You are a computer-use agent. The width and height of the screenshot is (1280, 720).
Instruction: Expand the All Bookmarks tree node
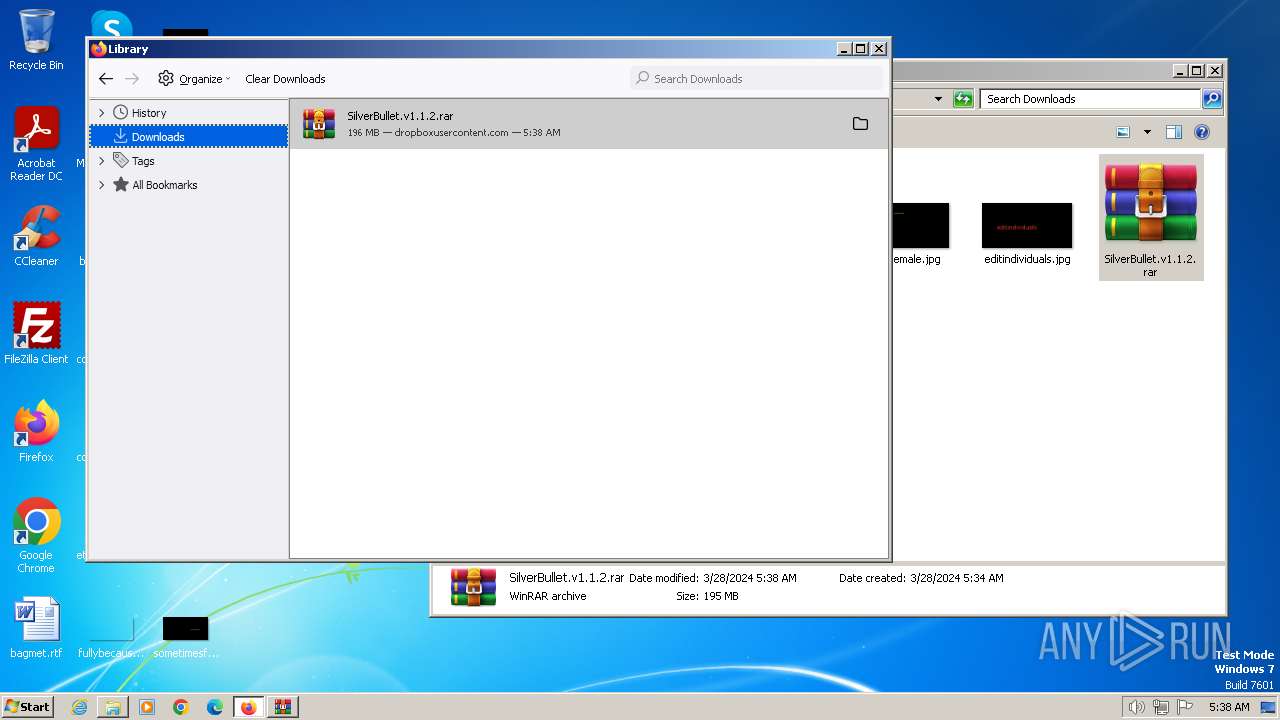coord(101,185)
